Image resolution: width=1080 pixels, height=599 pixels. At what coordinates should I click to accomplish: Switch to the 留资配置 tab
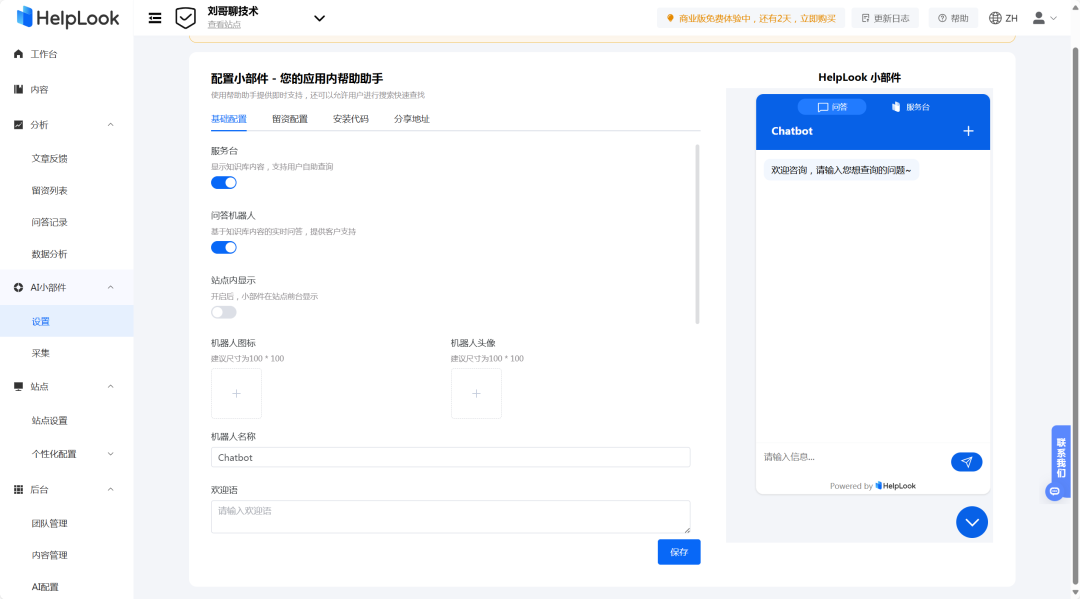pyautogui.click(x=290, y=119)
